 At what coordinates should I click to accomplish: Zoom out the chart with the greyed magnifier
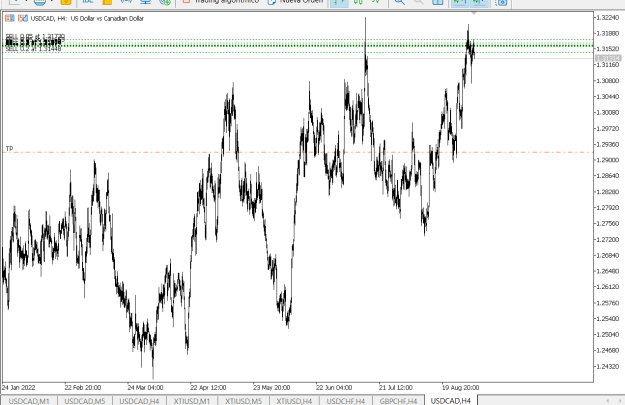click(x=418, y=2)
